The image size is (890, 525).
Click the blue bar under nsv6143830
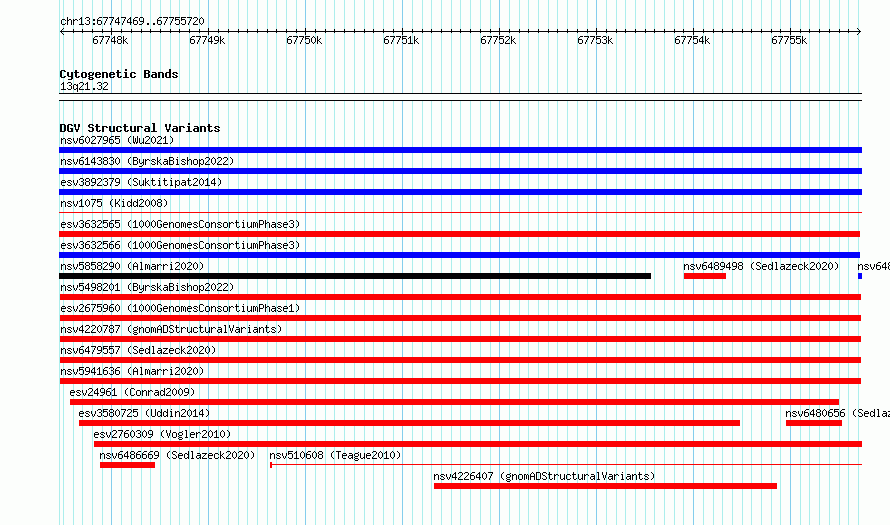460,171
